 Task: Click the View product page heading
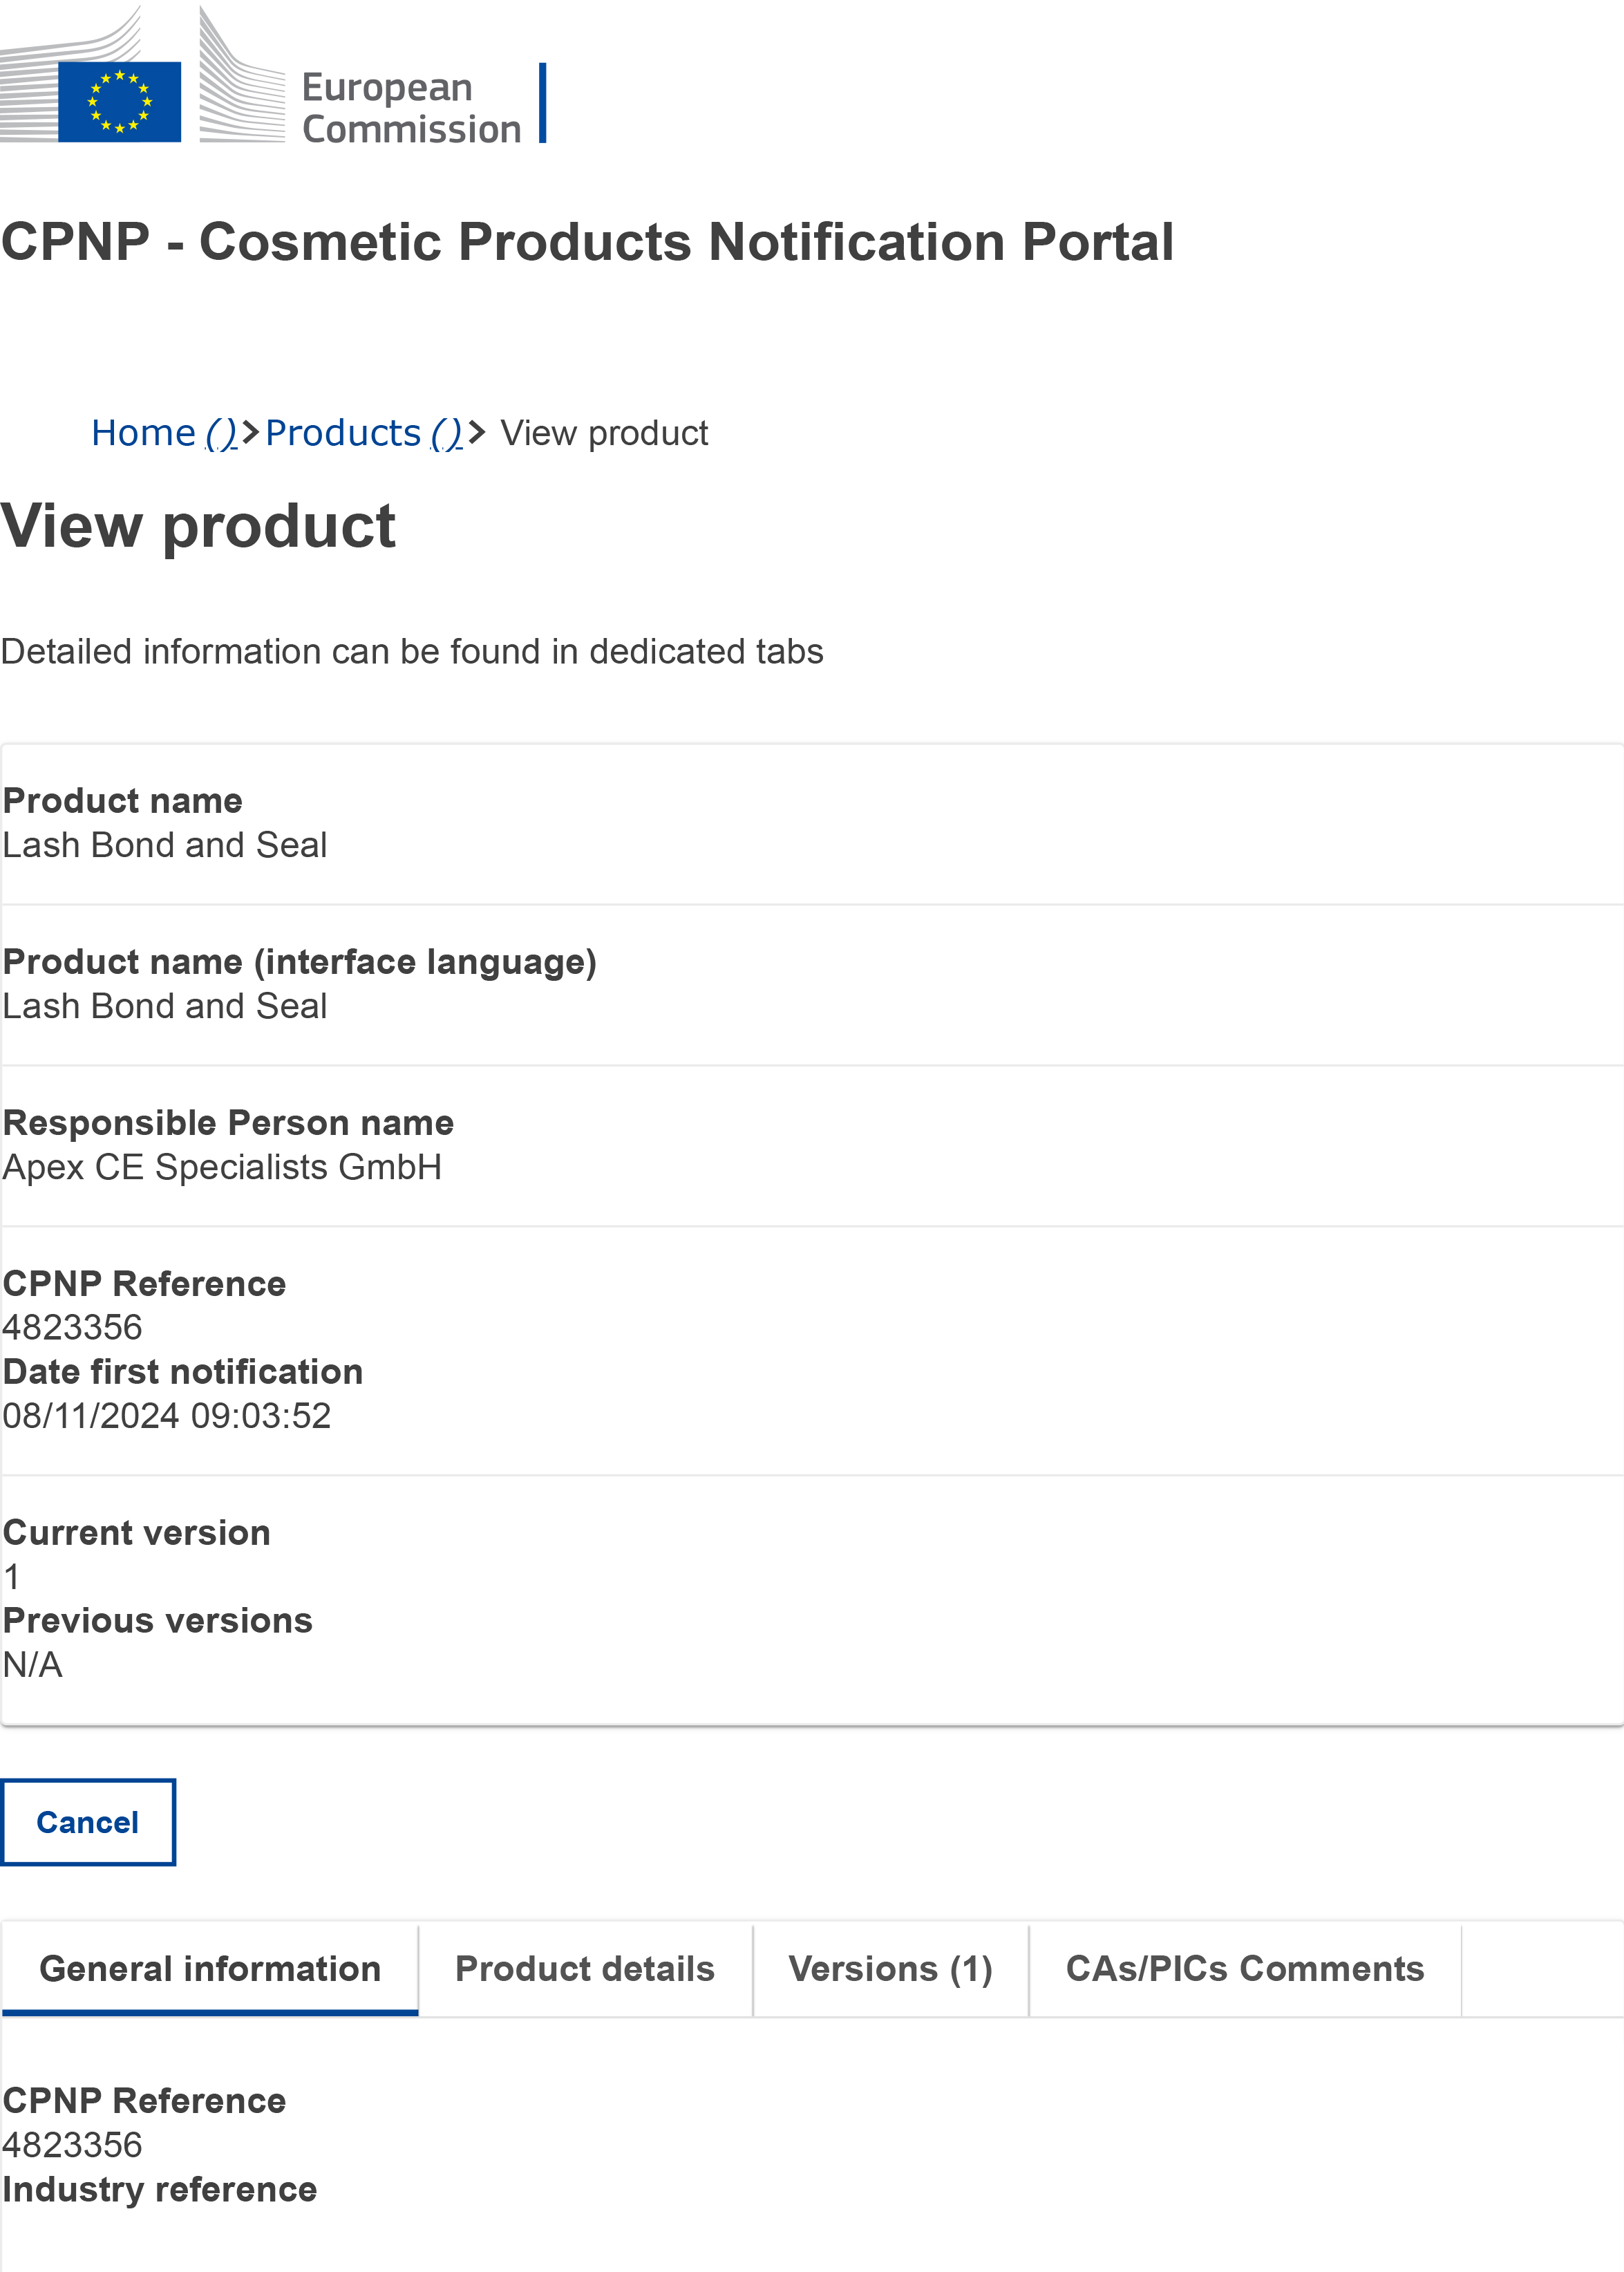(x=198, y=526)
